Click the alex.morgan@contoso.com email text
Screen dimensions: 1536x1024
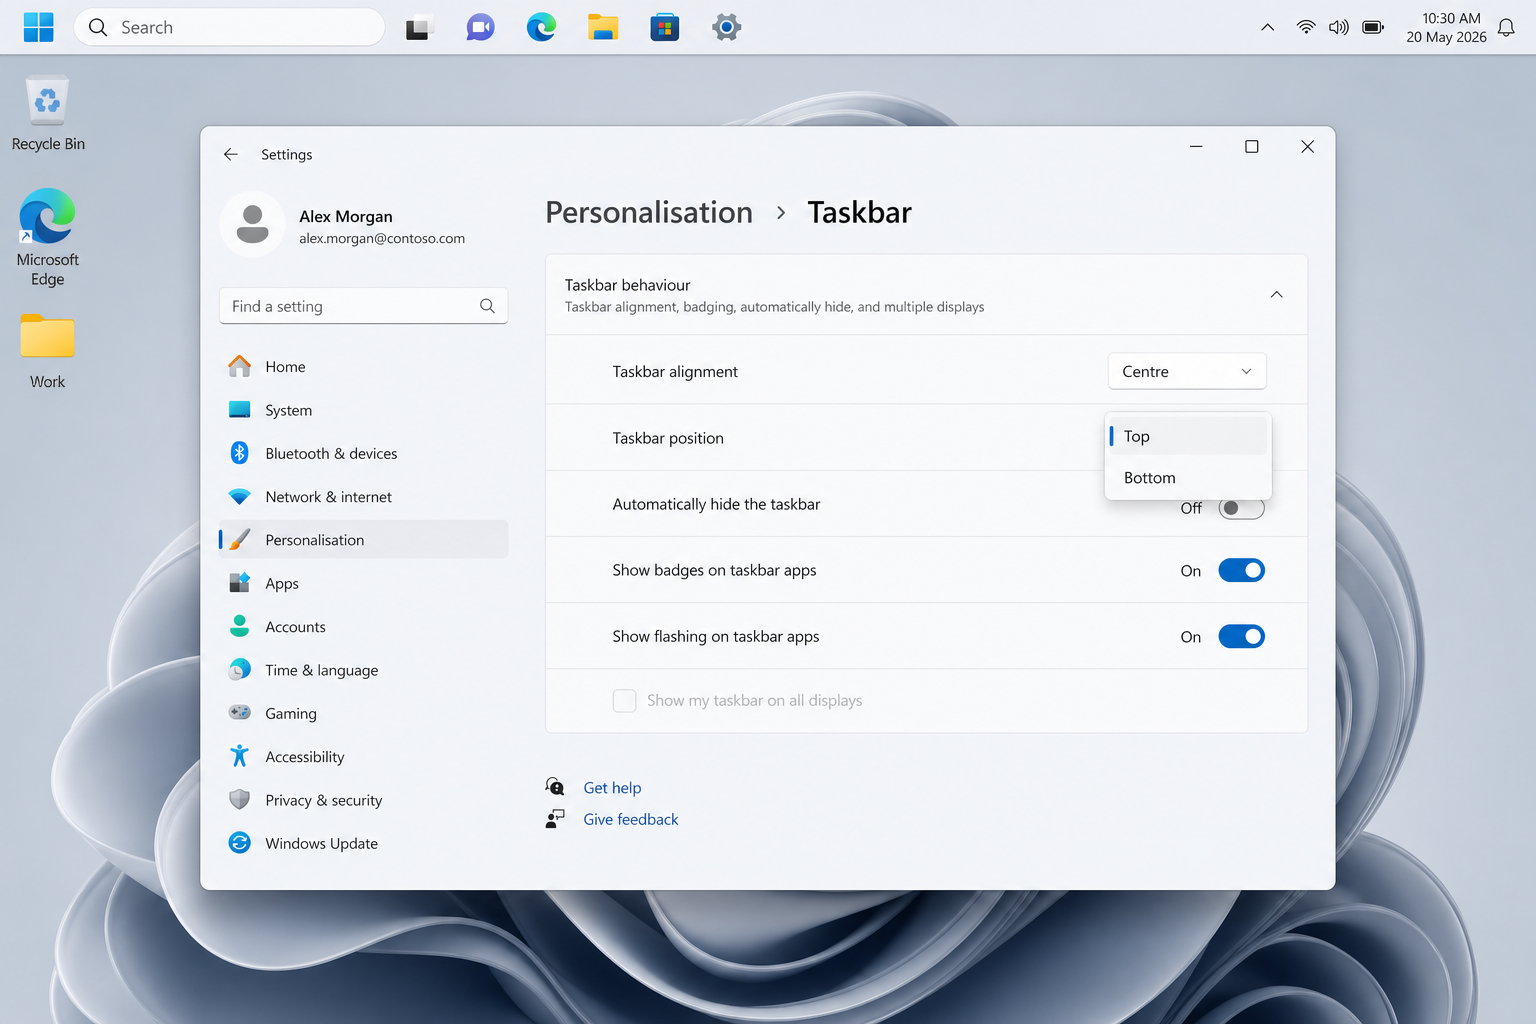(x=382, y=239)
